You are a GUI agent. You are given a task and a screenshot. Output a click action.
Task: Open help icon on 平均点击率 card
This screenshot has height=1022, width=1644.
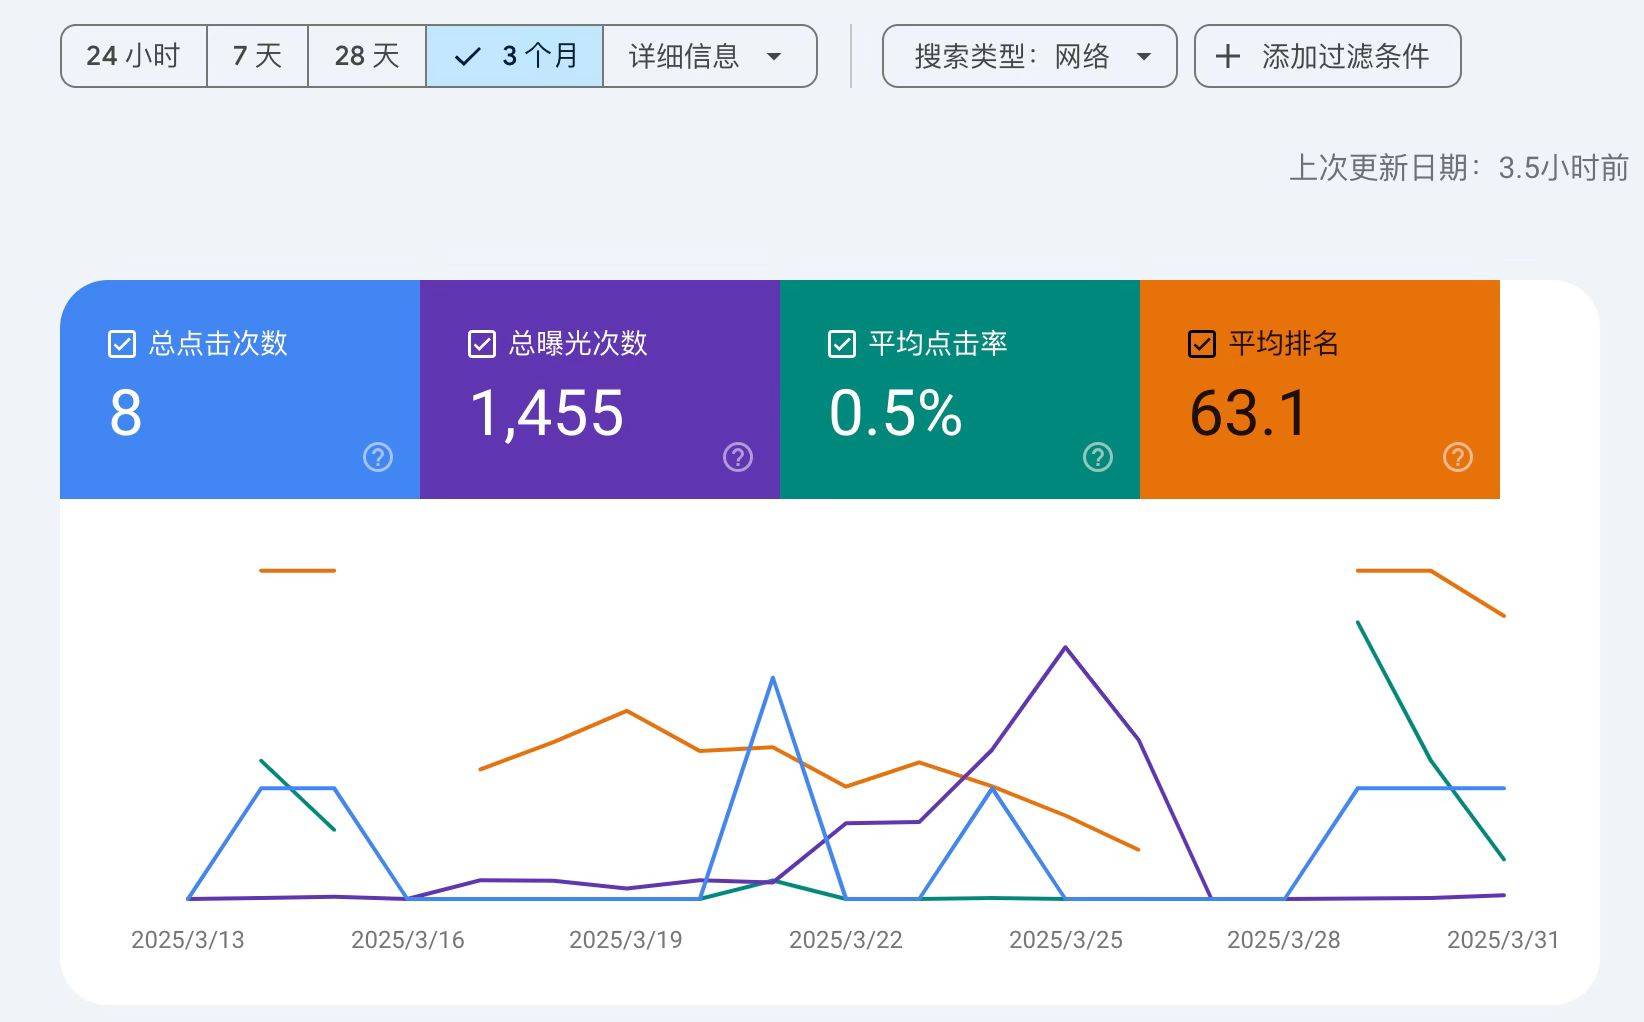pos(1098,457)
